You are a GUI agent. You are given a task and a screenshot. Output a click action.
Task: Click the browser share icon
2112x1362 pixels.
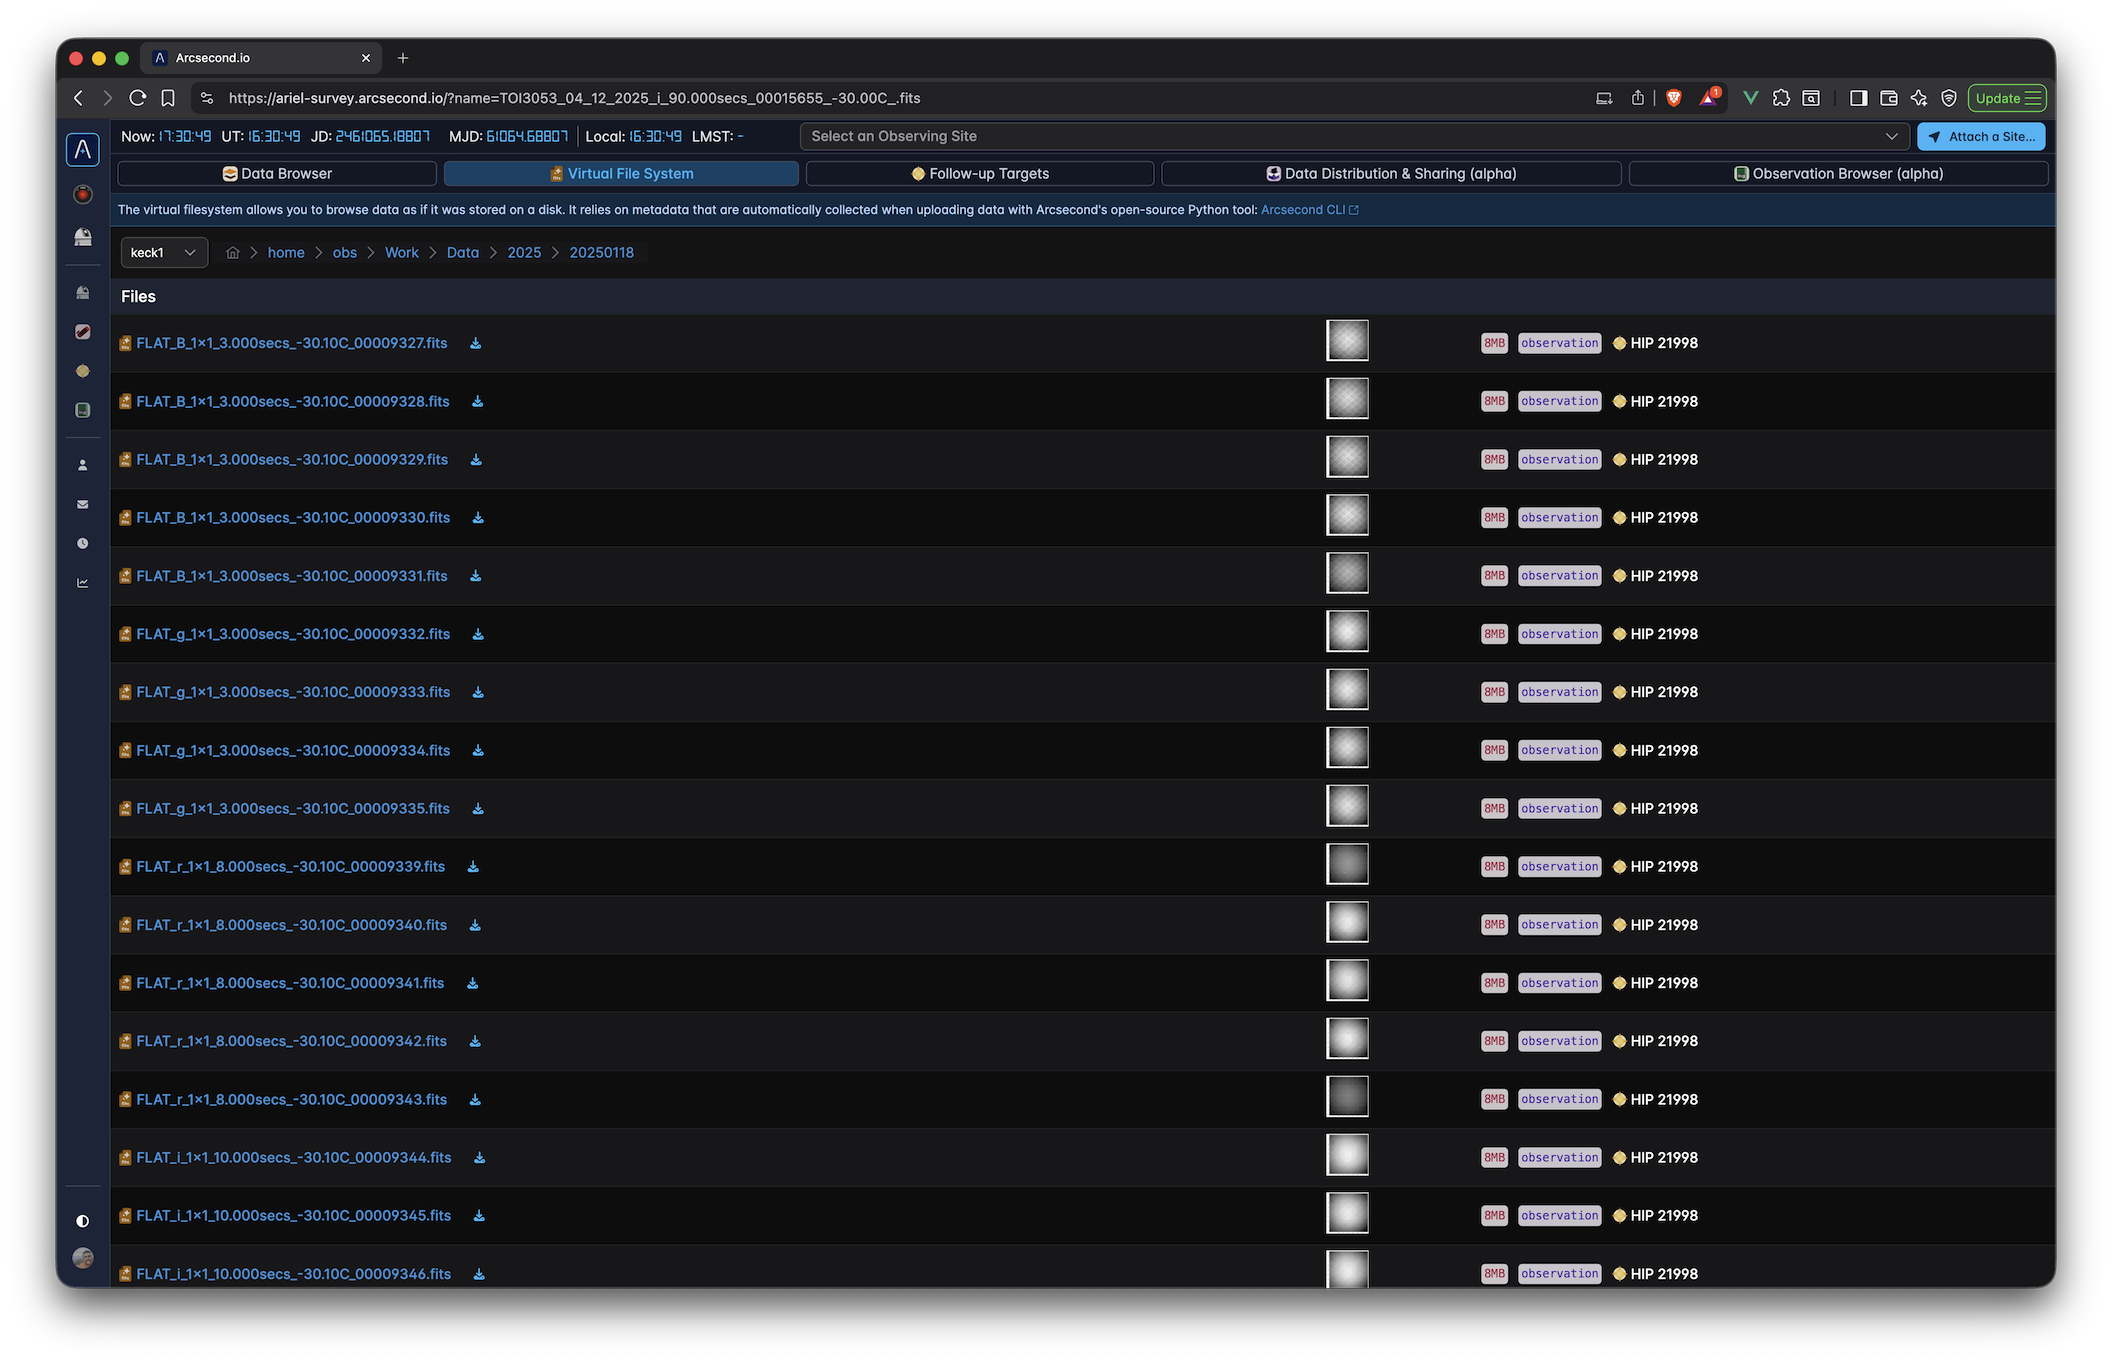click(1638, 98)
